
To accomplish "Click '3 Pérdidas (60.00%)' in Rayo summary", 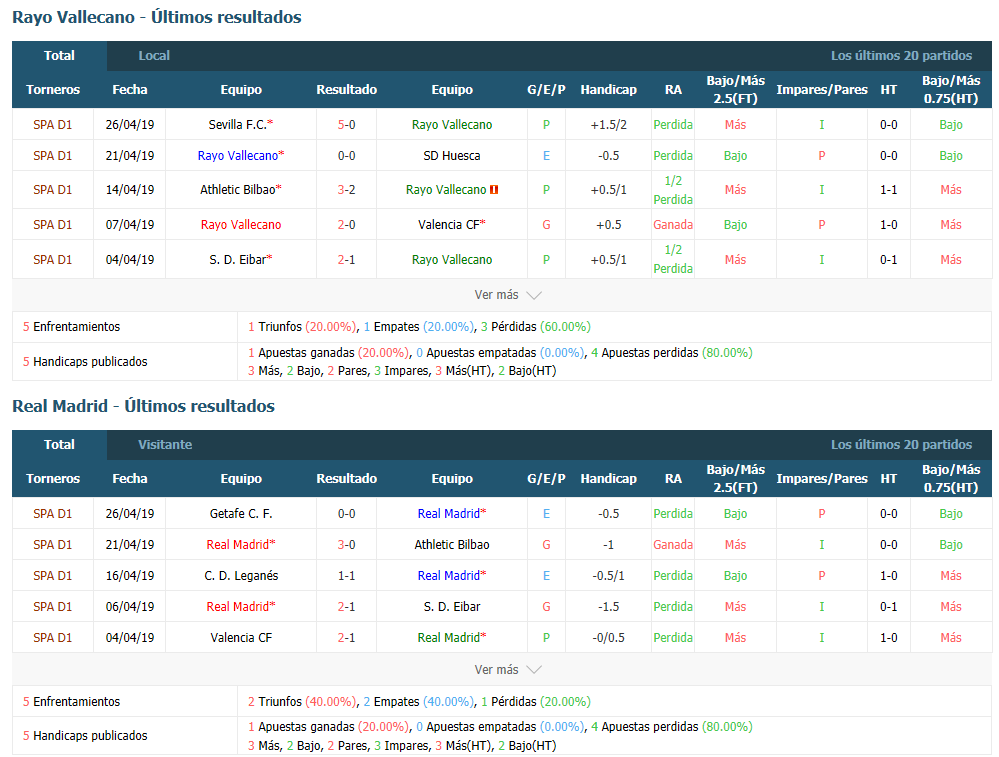I will (536, 327).
